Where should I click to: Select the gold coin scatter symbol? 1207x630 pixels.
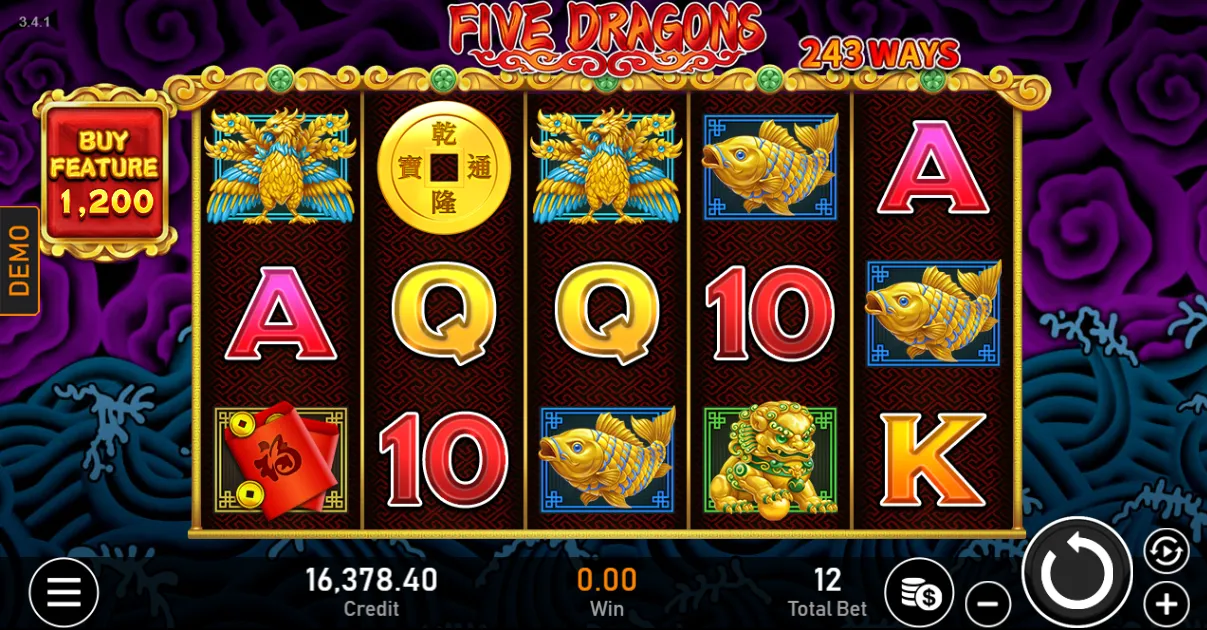(x=443, y=168)
